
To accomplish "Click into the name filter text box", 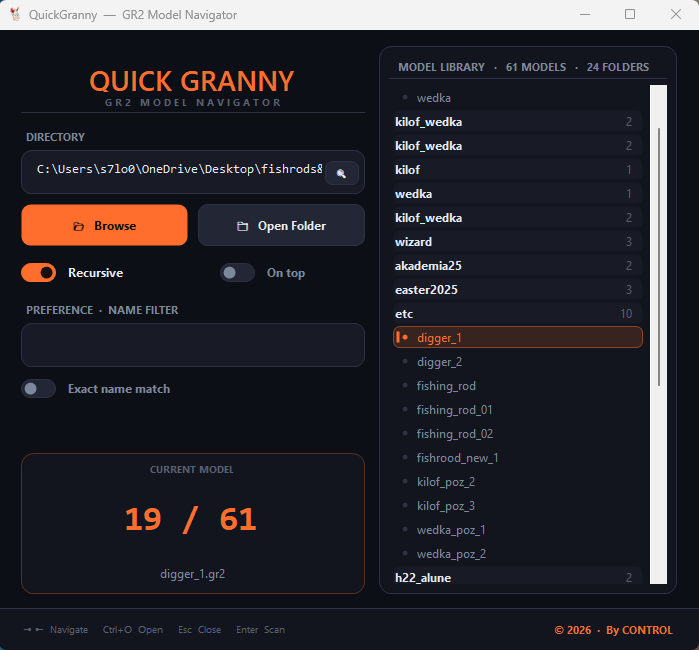I will [193, 345].
